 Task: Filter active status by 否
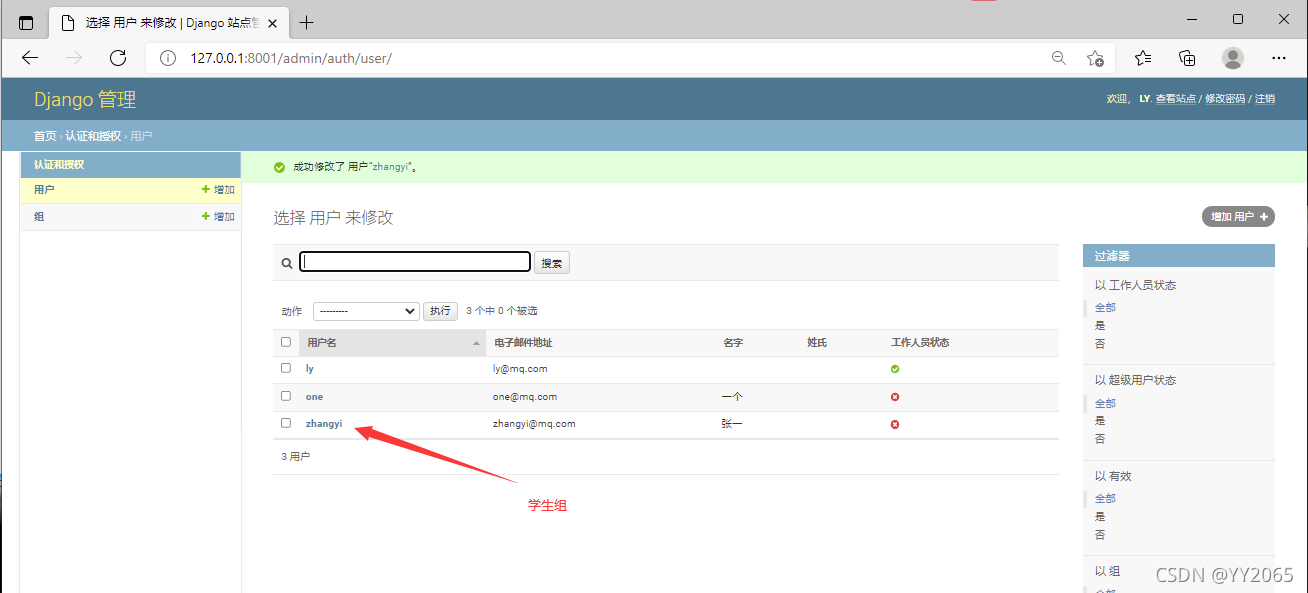coord(1100,534)
